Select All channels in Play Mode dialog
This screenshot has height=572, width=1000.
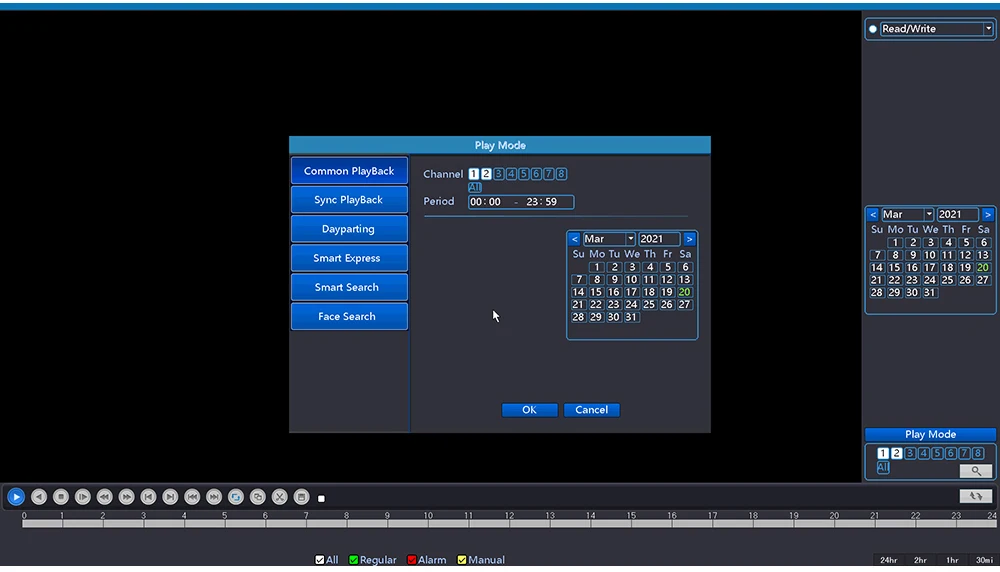[474, 187]
